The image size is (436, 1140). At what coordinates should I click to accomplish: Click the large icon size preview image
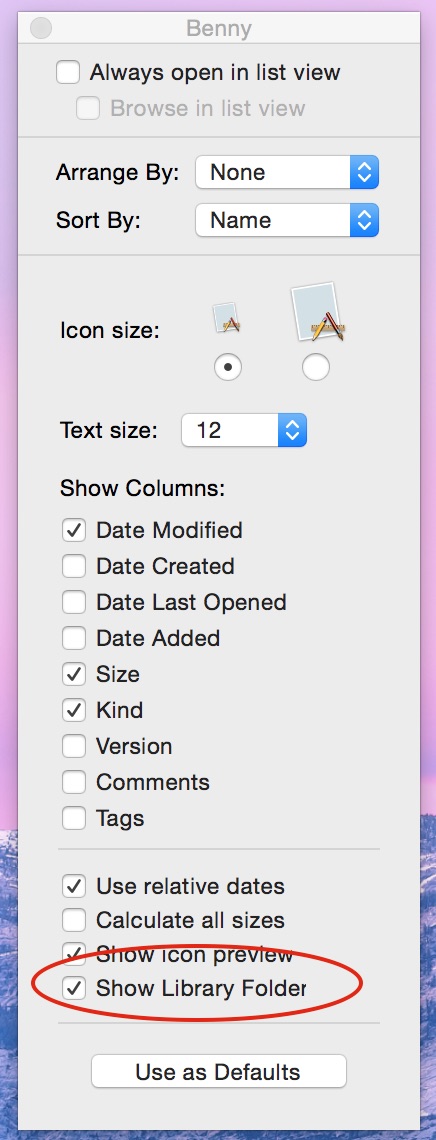pos(317,313)
